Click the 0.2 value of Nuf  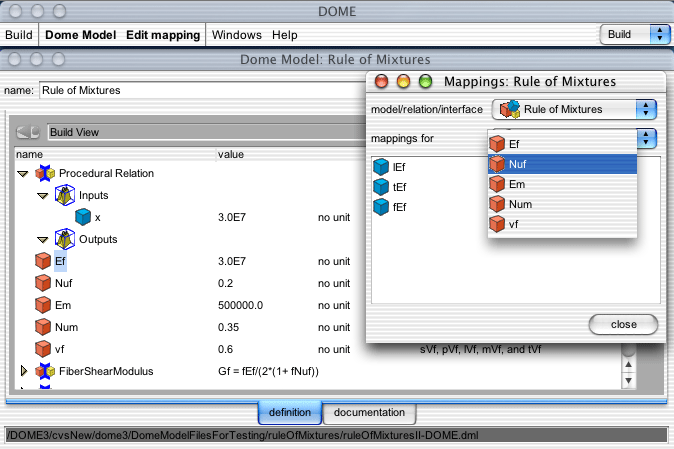[226, 283]
